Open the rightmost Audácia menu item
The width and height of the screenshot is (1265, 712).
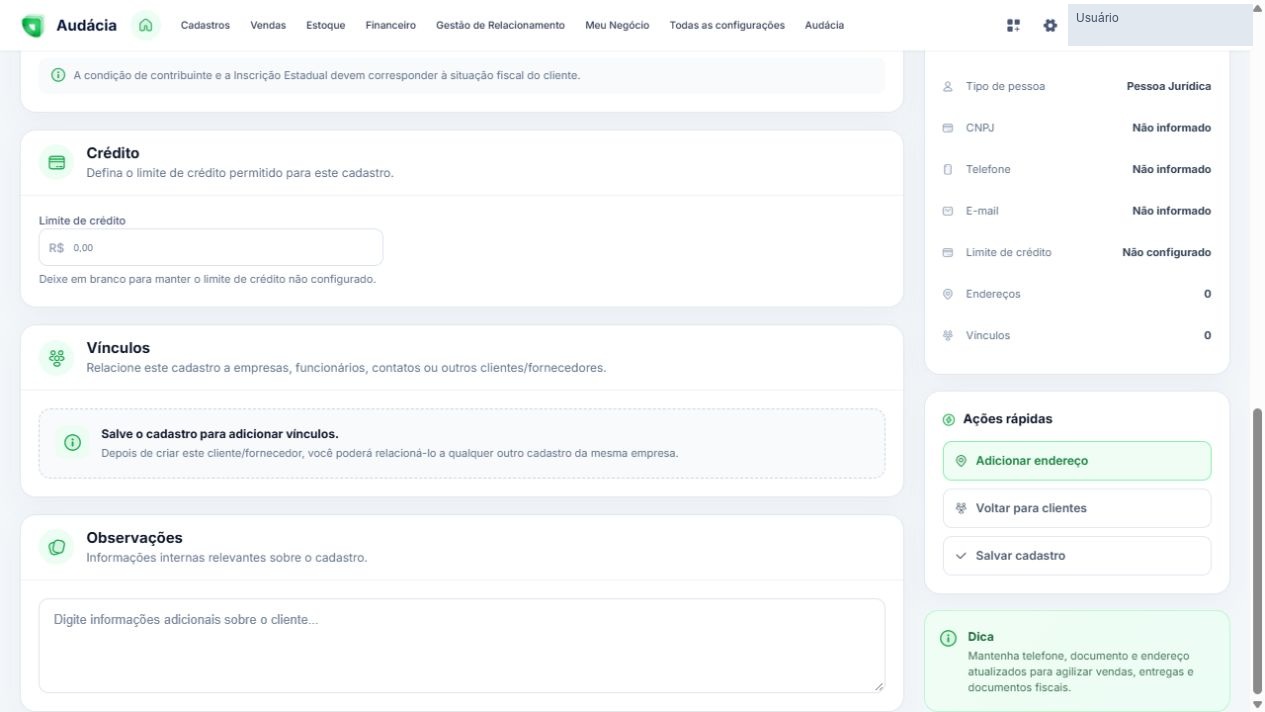click(x=824, y=26)
